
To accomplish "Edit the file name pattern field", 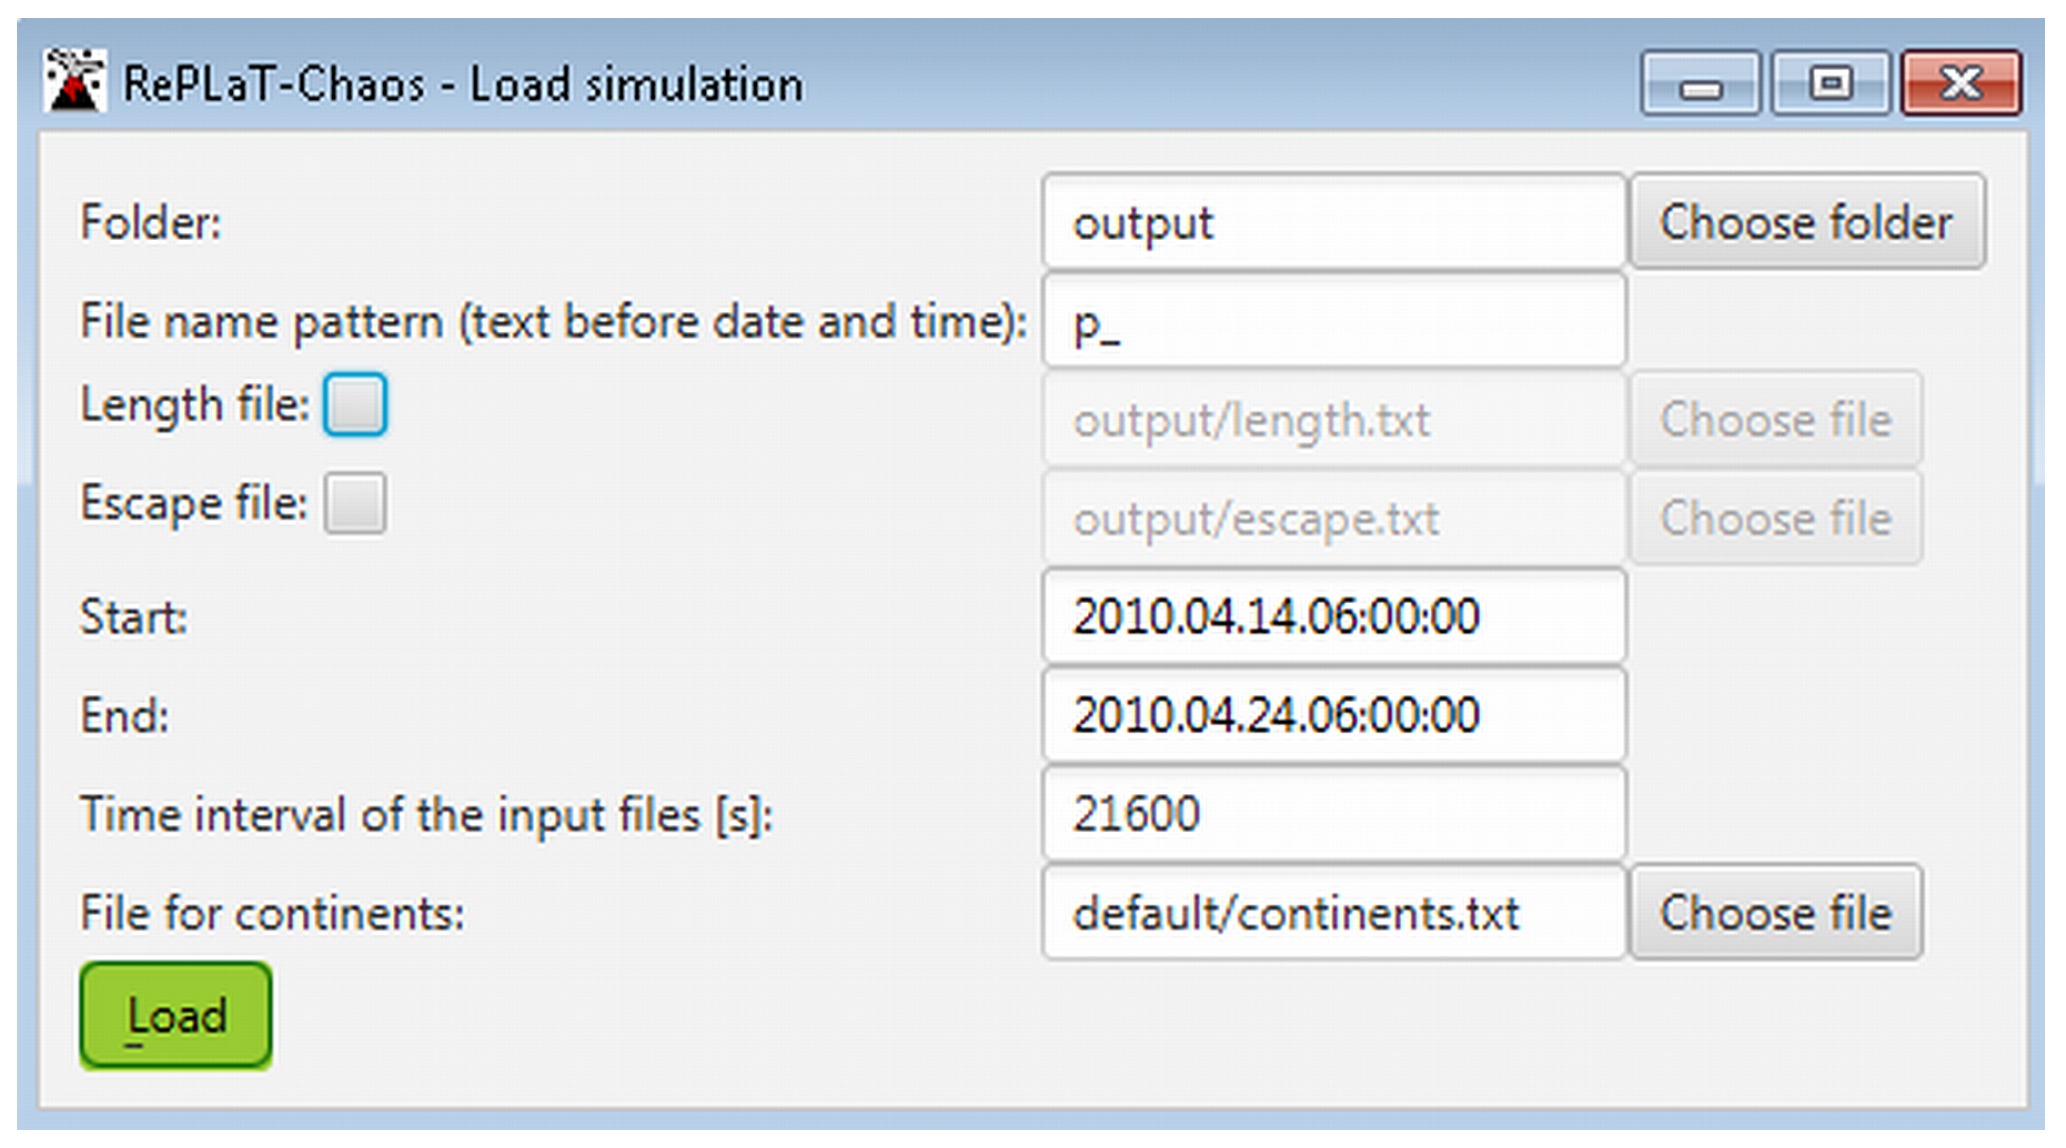I will point(1334,320).
